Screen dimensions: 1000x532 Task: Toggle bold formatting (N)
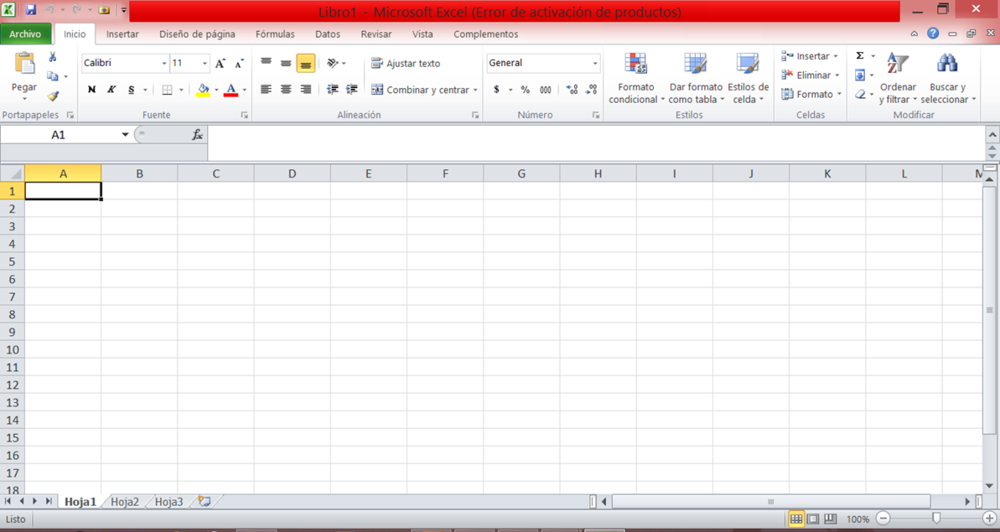pos(92,90)
